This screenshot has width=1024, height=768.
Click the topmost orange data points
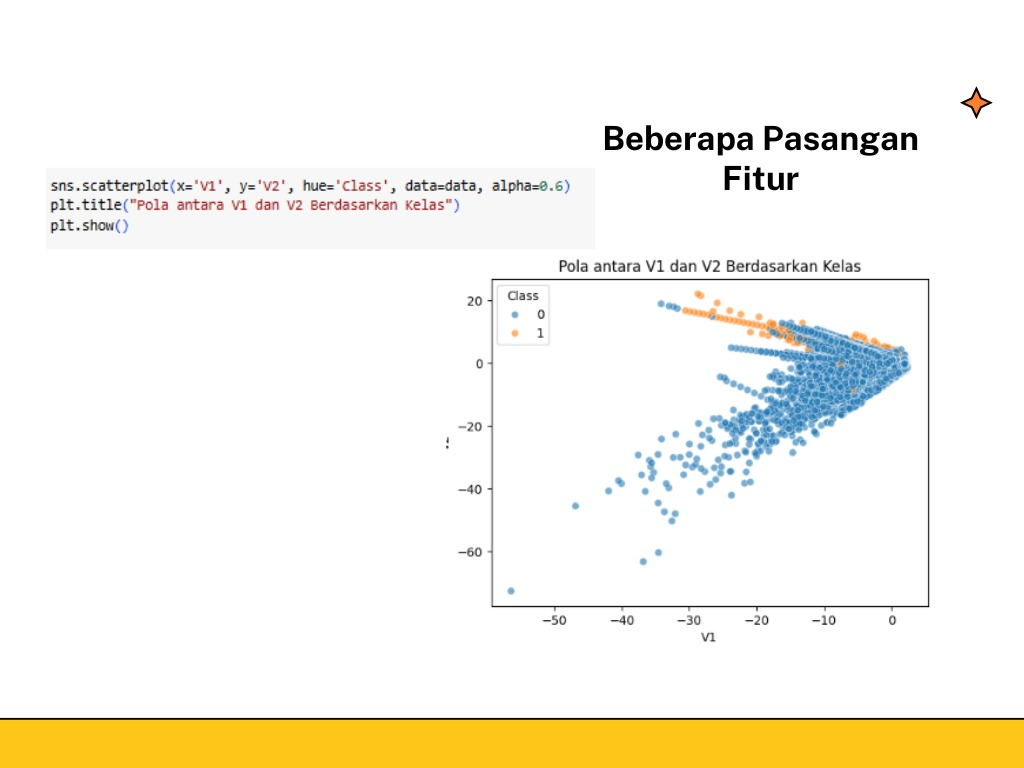[698, 294]
